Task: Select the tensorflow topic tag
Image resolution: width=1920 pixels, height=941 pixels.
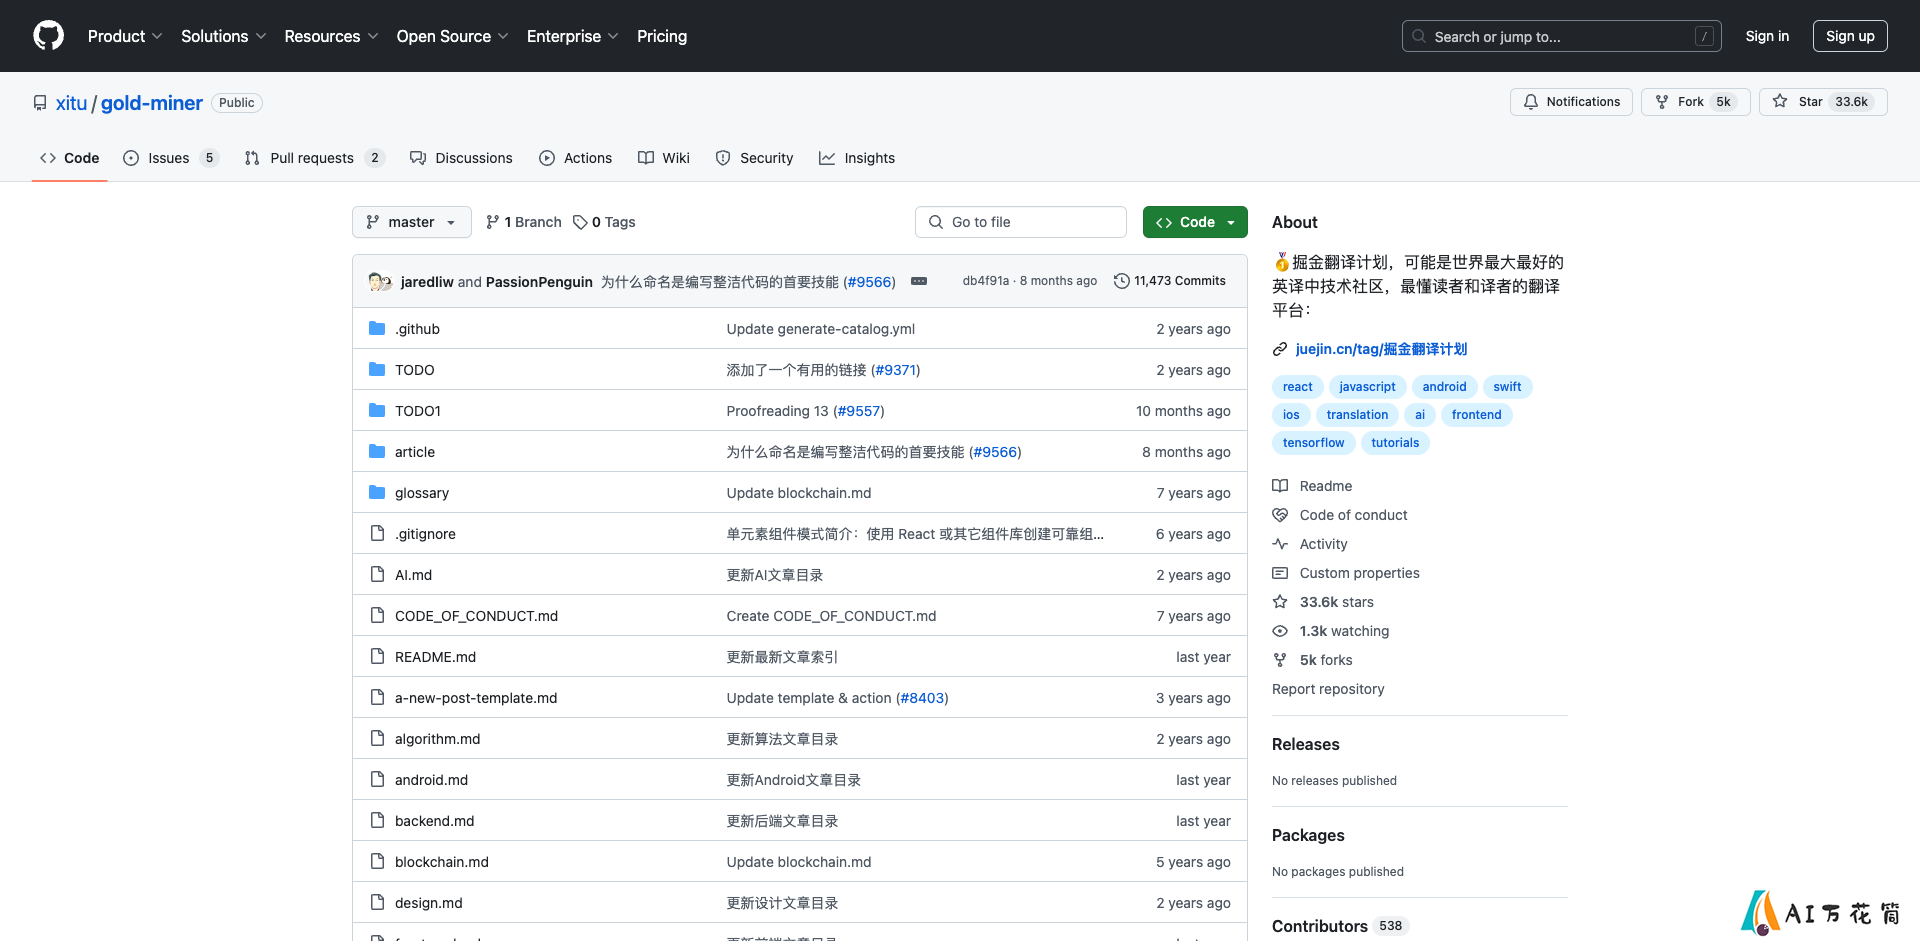Action: point(1313,443)
